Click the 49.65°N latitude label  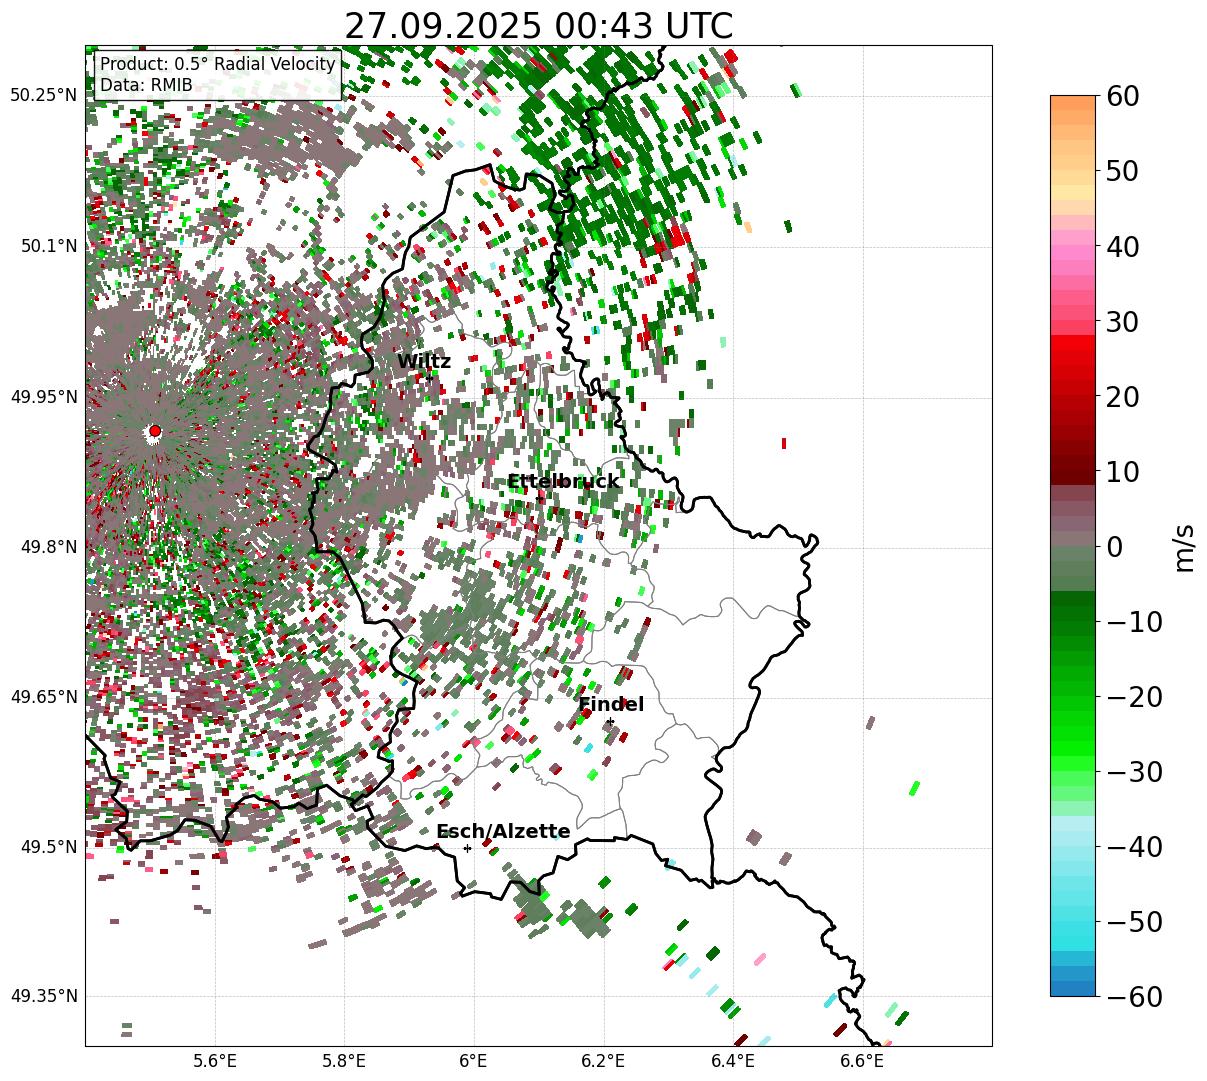43,697
